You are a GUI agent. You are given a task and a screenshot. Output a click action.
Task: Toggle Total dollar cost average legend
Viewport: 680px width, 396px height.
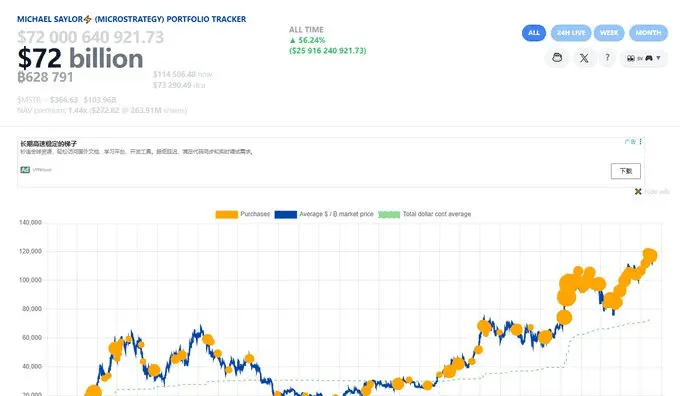(x=425, y=214)
